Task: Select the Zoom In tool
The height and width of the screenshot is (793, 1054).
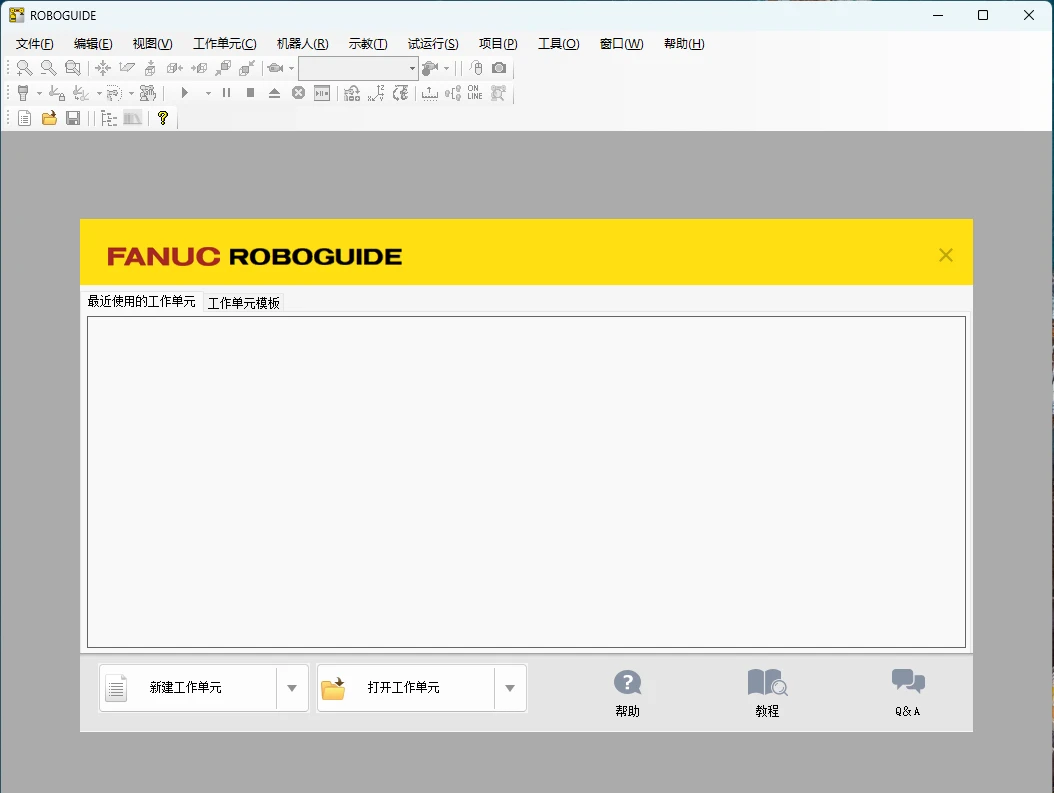Action: (24, 68)
